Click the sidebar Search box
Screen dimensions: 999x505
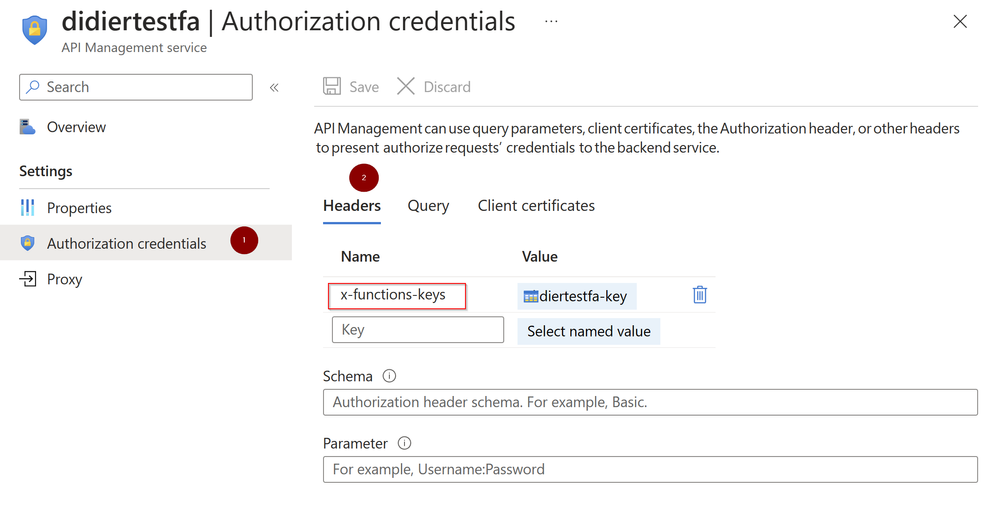point(136,87)
